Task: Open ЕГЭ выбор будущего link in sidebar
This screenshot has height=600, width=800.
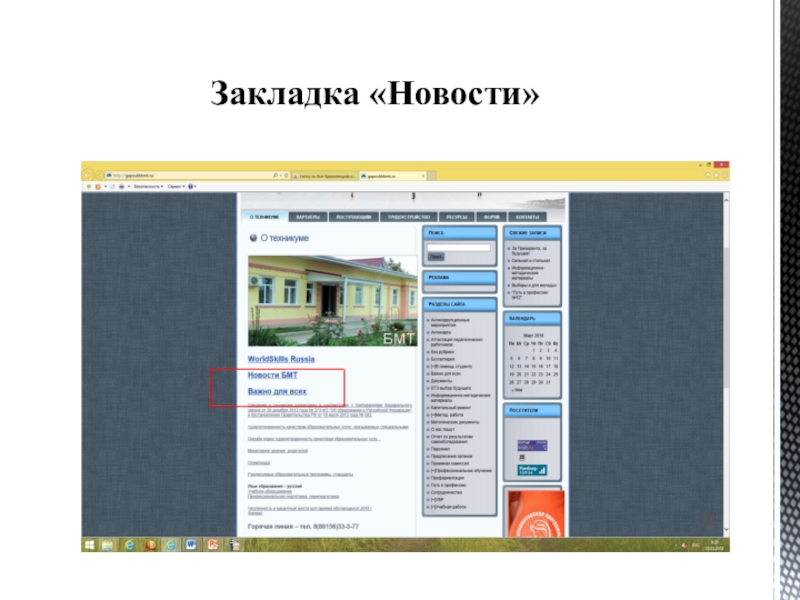Action: coord(451,388)
